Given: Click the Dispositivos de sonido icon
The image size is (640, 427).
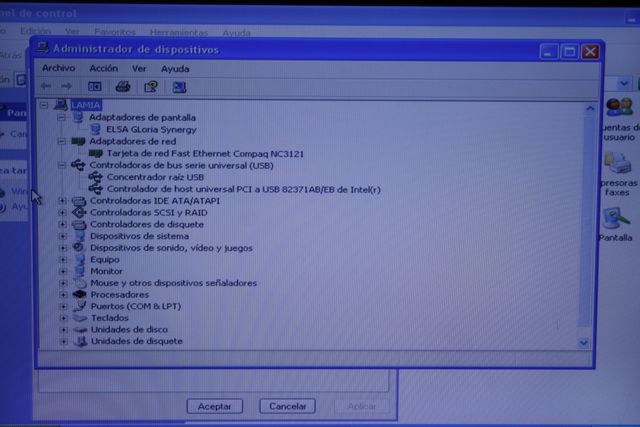Looking at the screenshot, I should coord(79,247).
